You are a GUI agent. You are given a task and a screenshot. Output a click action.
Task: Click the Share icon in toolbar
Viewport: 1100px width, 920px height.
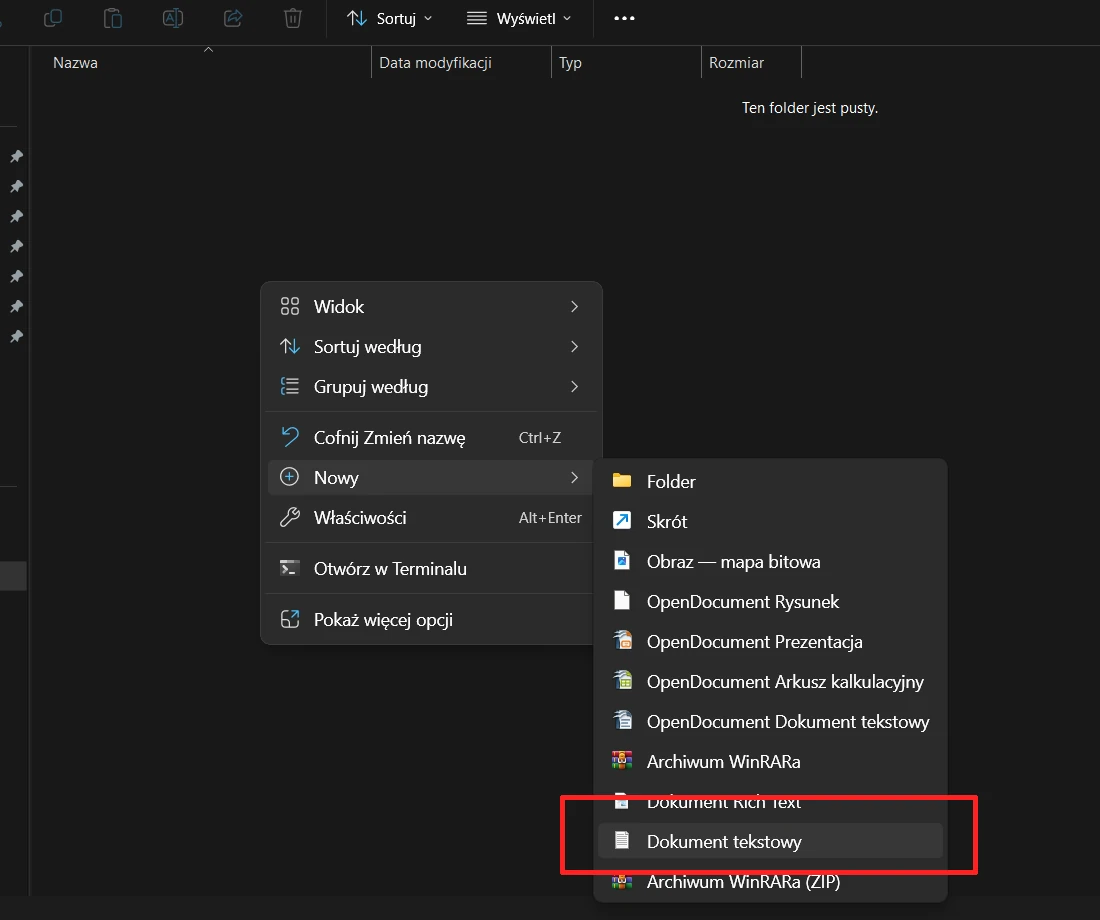pos(233,18)
